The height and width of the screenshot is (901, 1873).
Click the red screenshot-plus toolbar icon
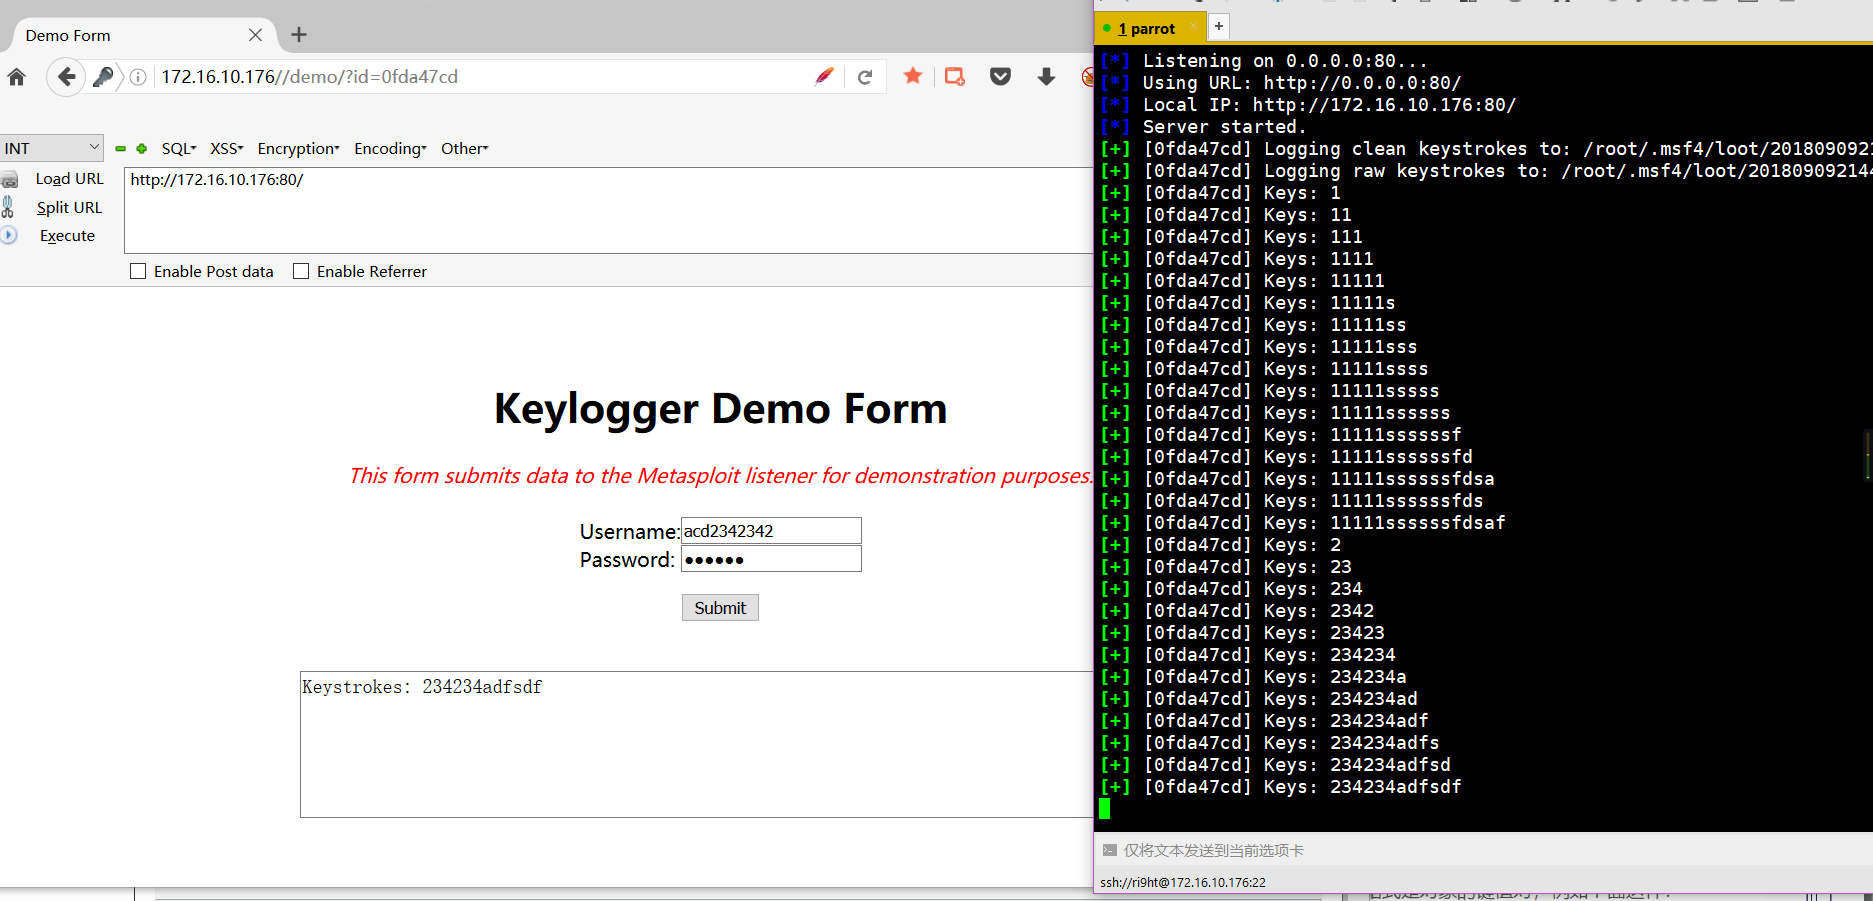pyautogui.click(x=955, y=77)
